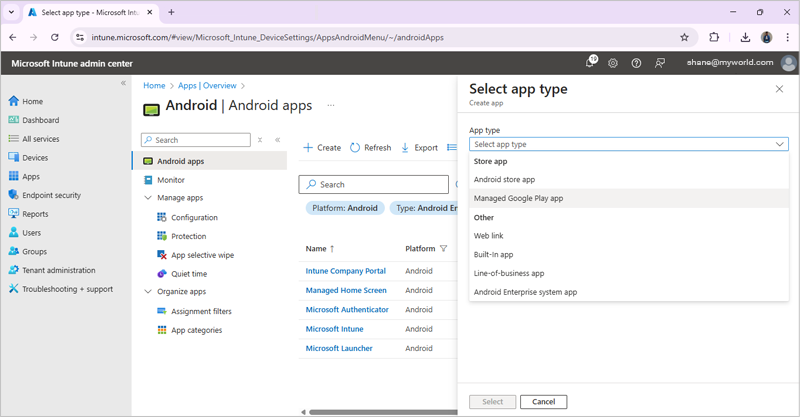Open Endpoint security in sidebar
Viewport: 800px width, 417px height.
51,195
